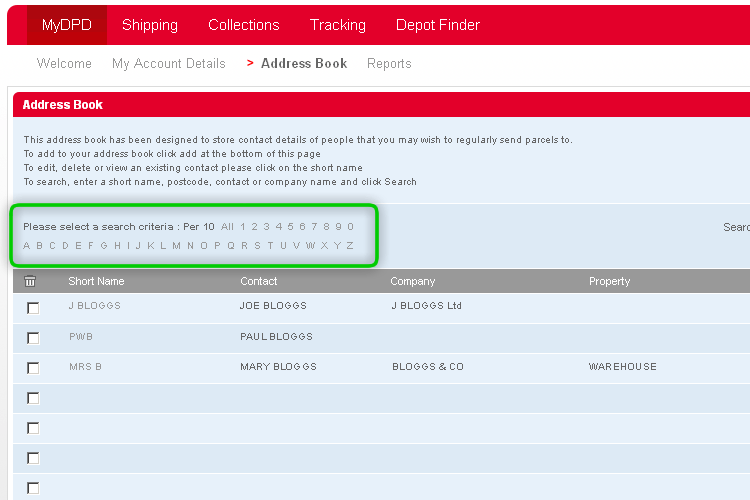Click the BLOGGS & CO company cell
The image size is (750, 500).
[428, 367]
